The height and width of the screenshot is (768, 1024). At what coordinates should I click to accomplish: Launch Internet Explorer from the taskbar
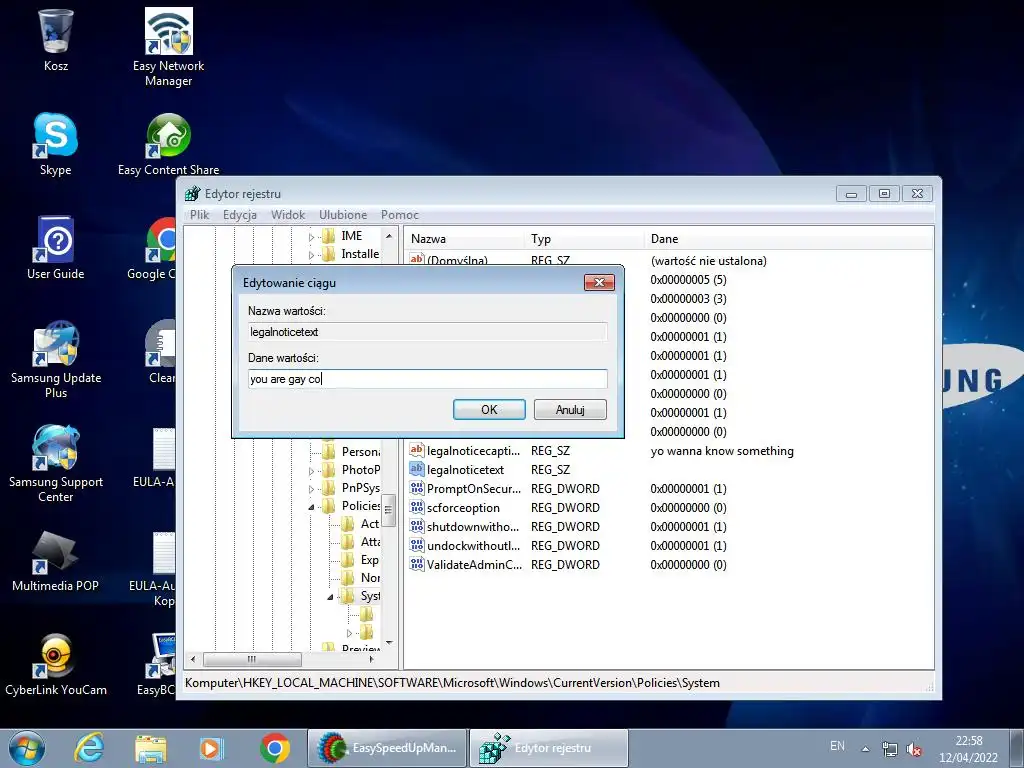[x=89, y=748]
